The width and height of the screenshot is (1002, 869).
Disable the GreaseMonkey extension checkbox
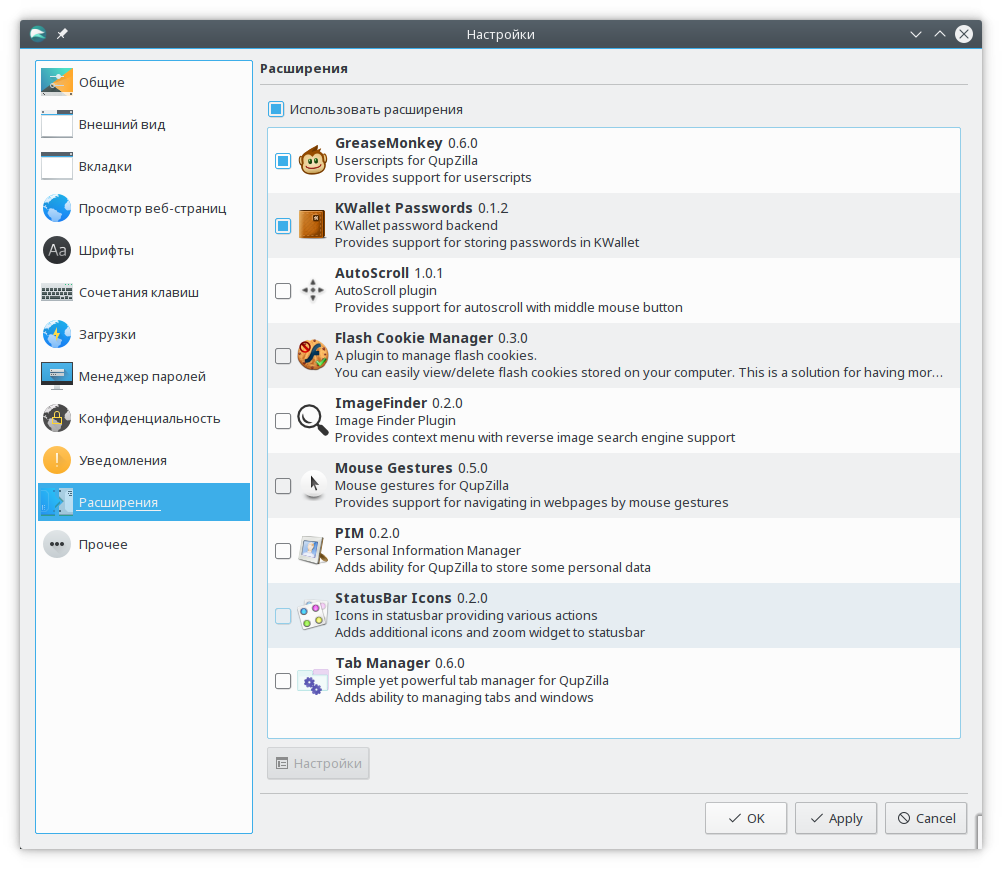(283, 160)
